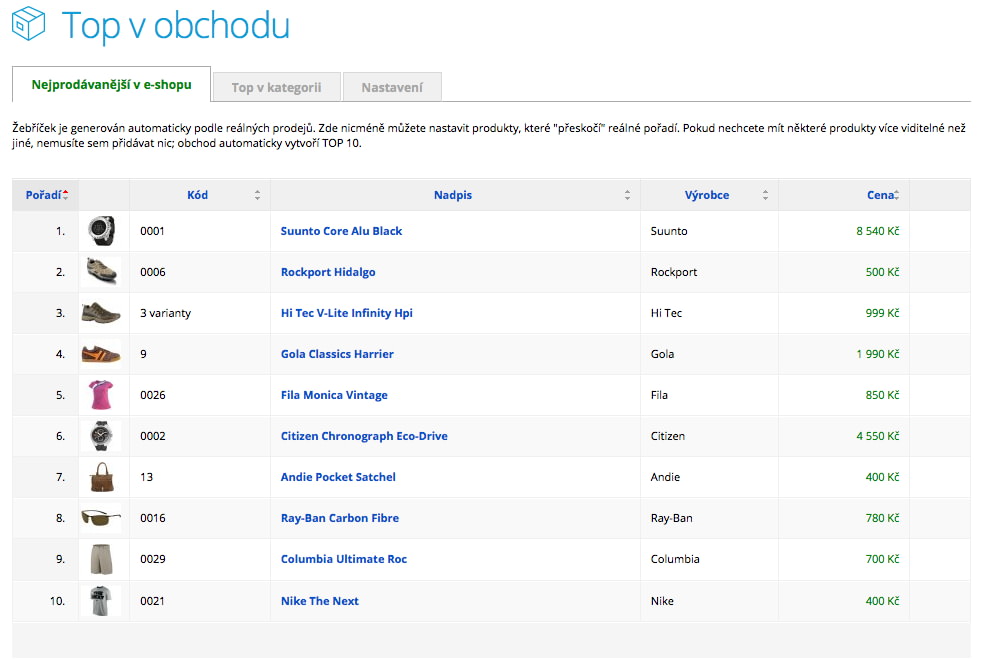Image resolution: width=985 pixels, height=660 pixels.
Task: Click the price 850 Kč
Action: tap(882, 395)
